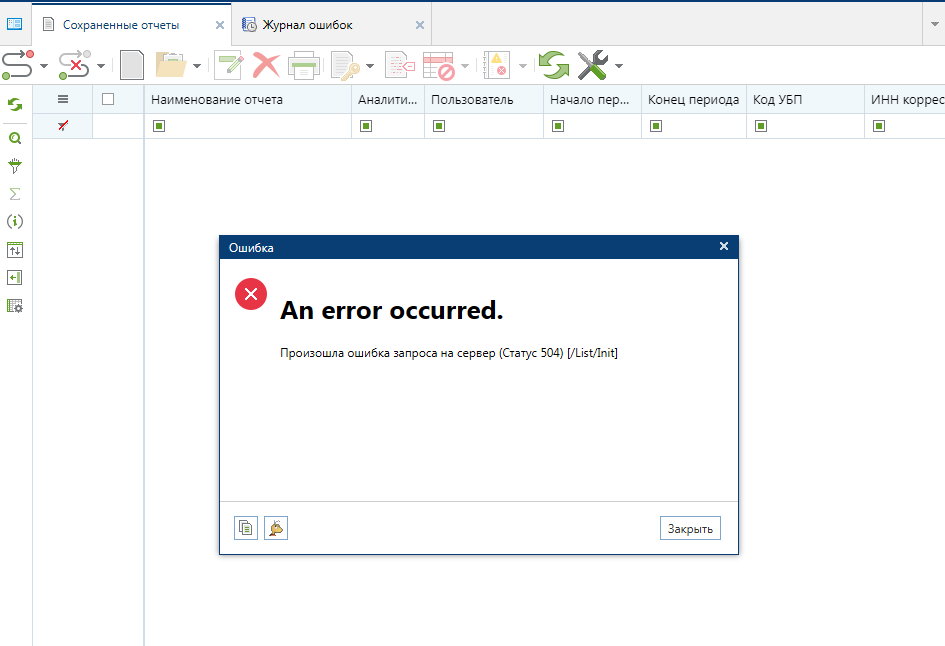The width and height of the screenshot is (945, 646).
Task: Toggle filter box under Аналити... column
Action: [366, 126]
